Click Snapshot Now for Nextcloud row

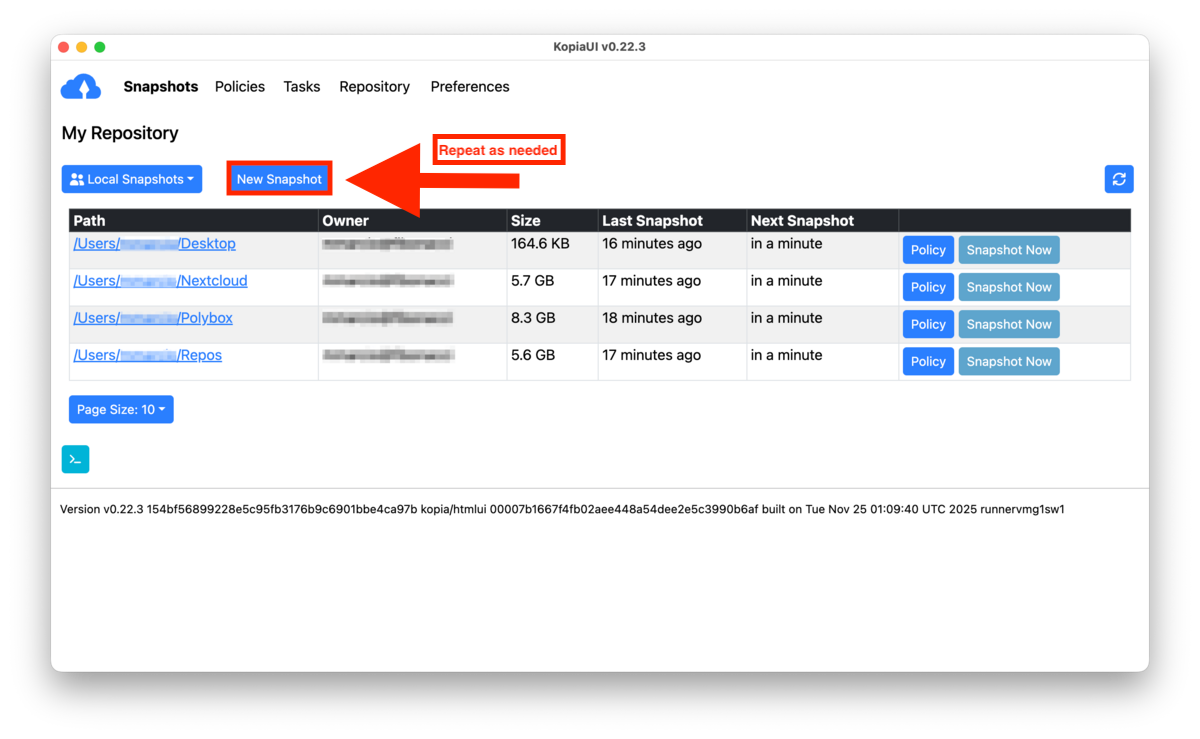click(x=1009, y=287)
